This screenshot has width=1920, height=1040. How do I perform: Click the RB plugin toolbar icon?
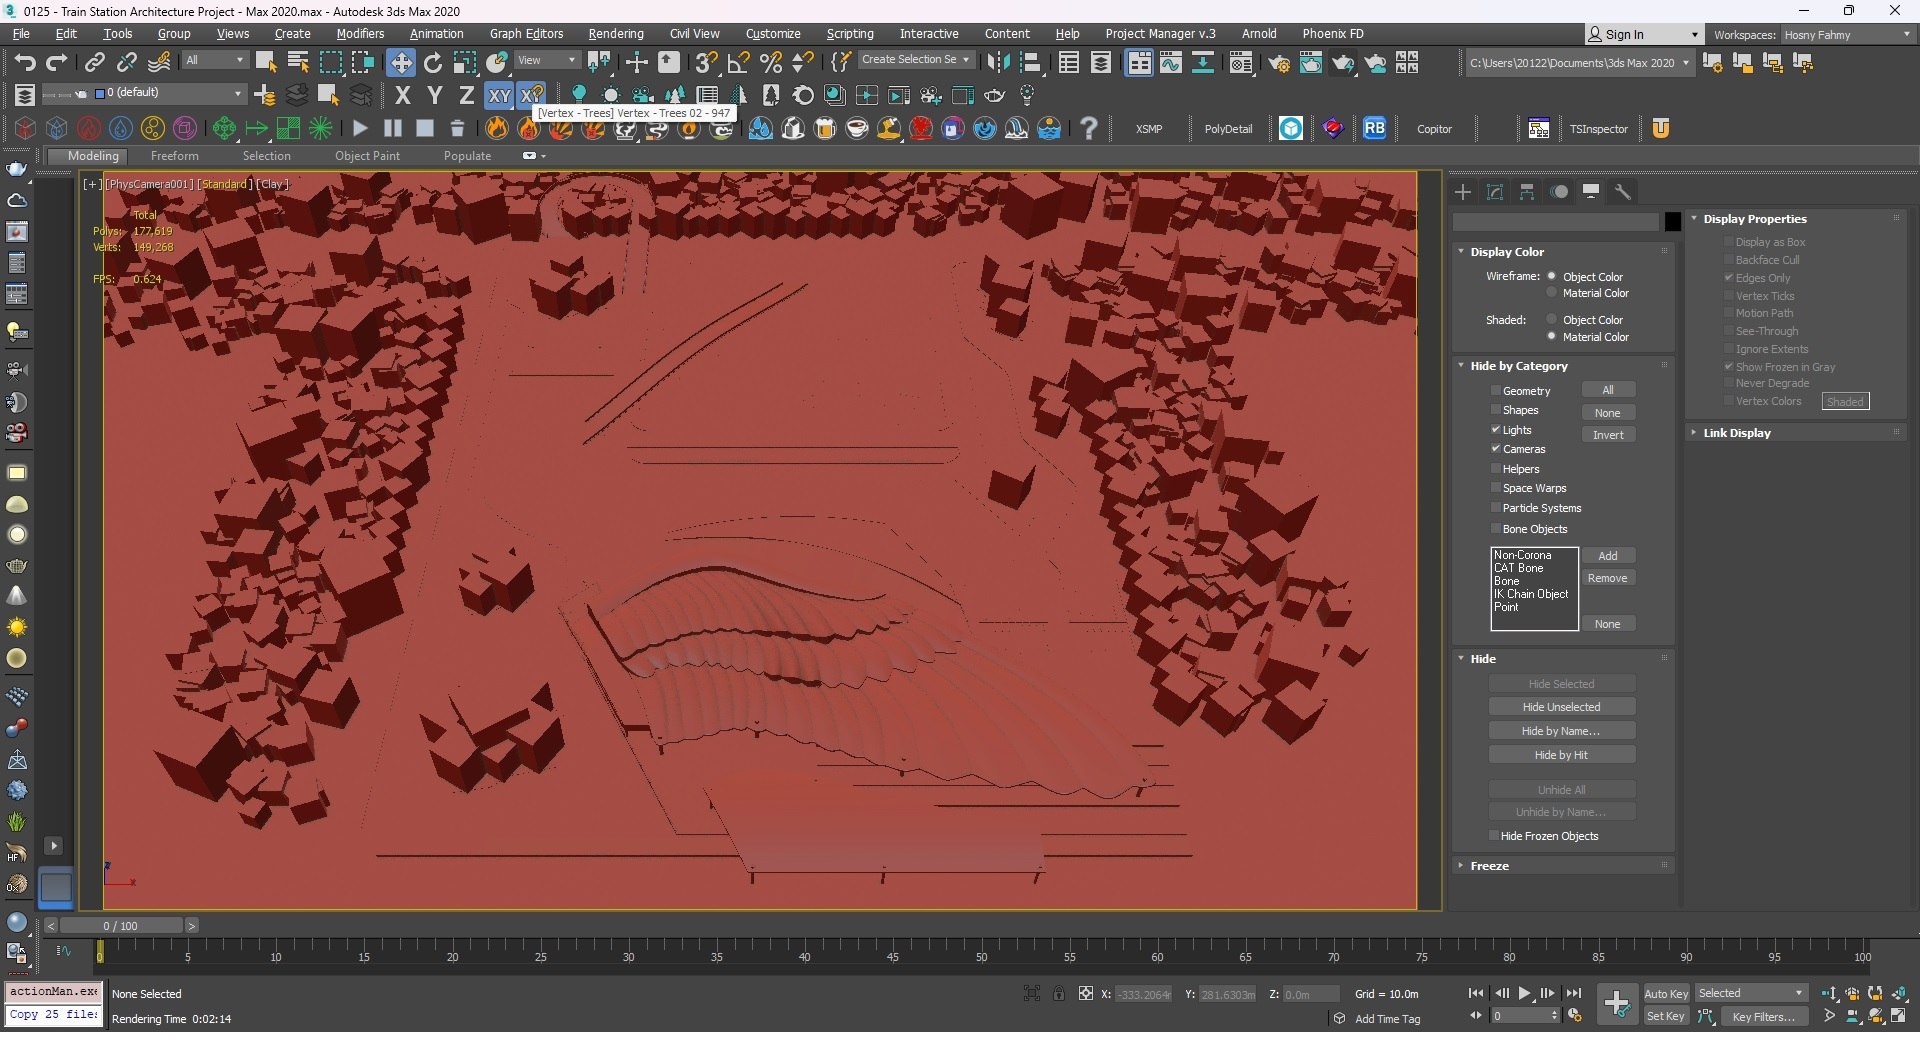click(1375, 128)
